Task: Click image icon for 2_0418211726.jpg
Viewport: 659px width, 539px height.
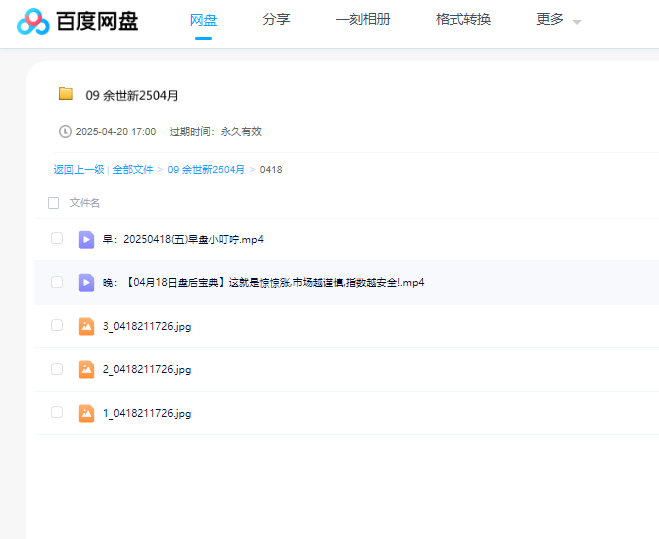Action: click(x=87, y=369)
